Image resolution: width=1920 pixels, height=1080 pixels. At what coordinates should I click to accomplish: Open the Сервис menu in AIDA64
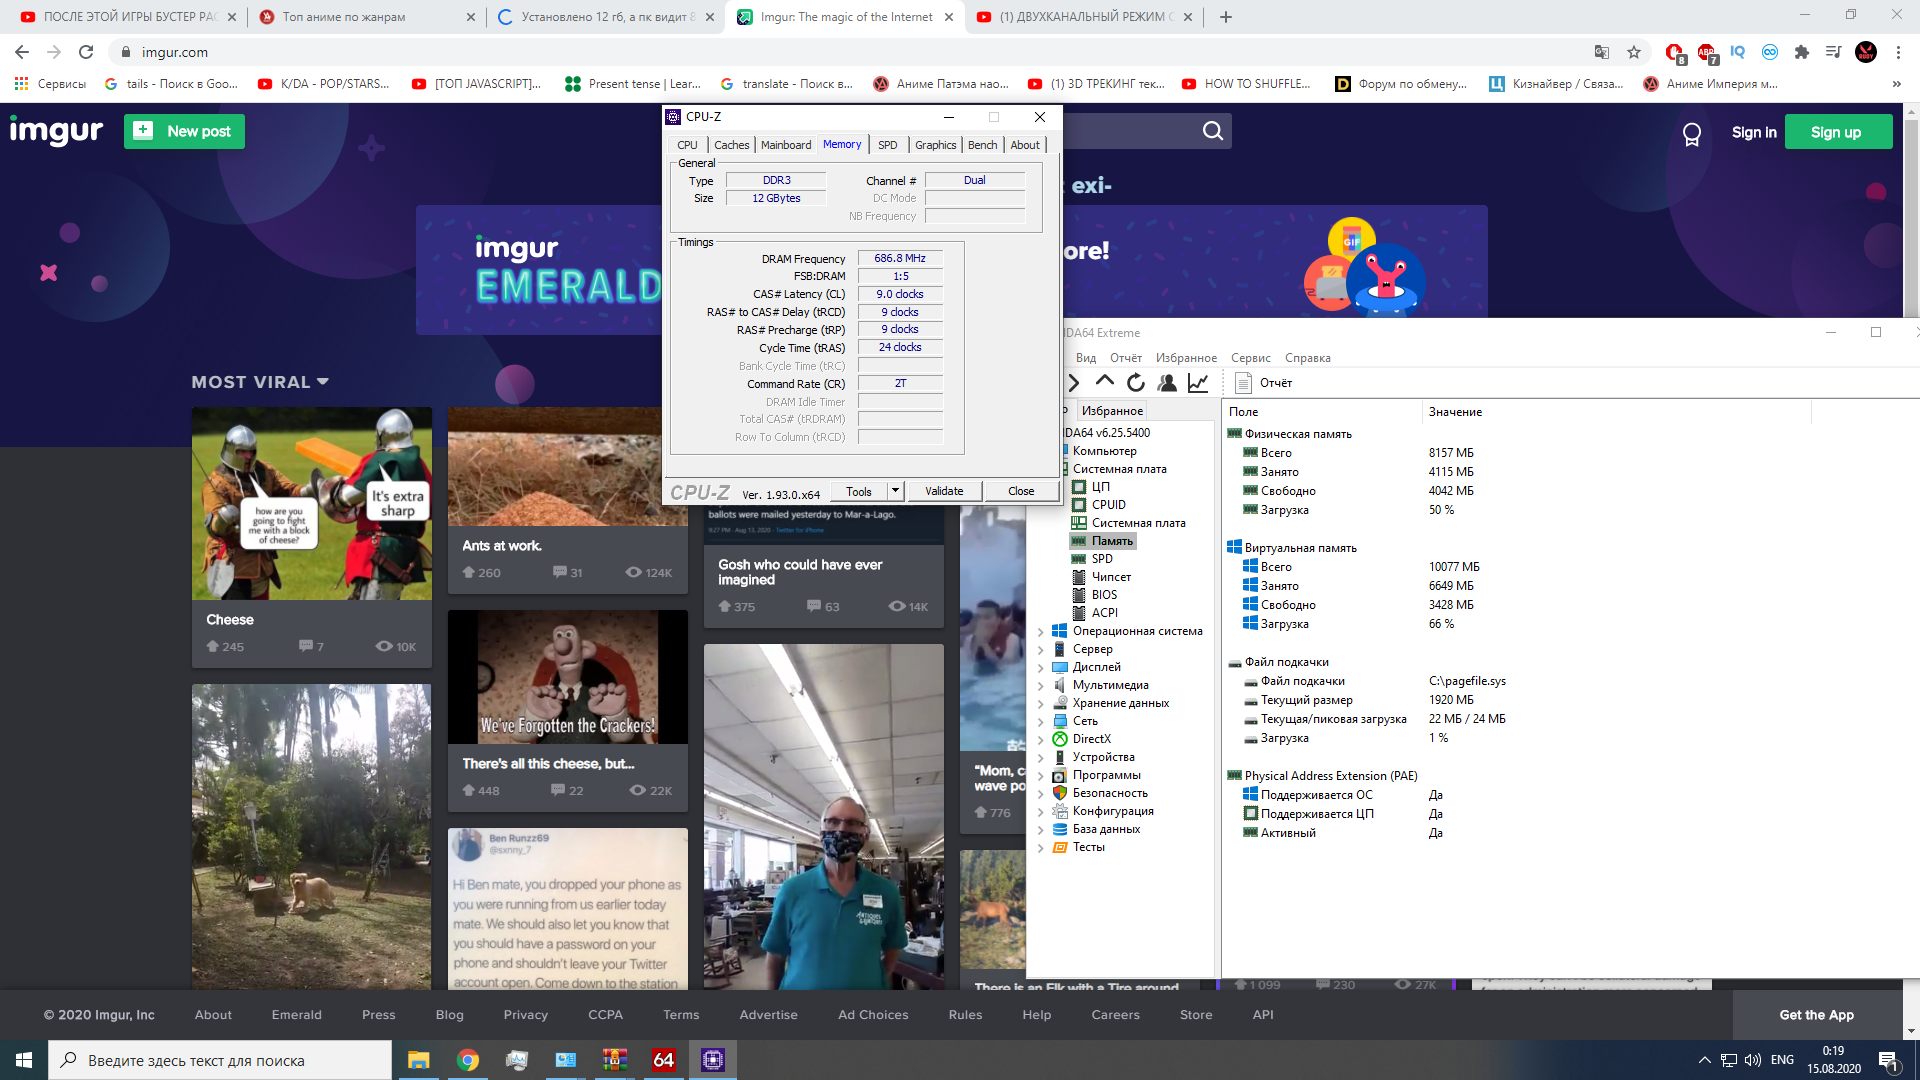(x=1250, y=358)
